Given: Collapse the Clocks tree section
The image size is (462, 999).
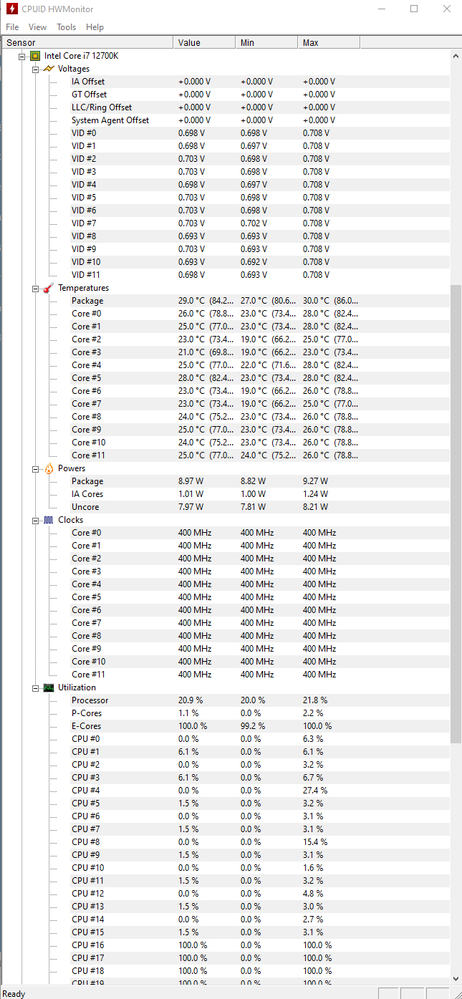Looking at the screenshot, I should tap(35, 520).
